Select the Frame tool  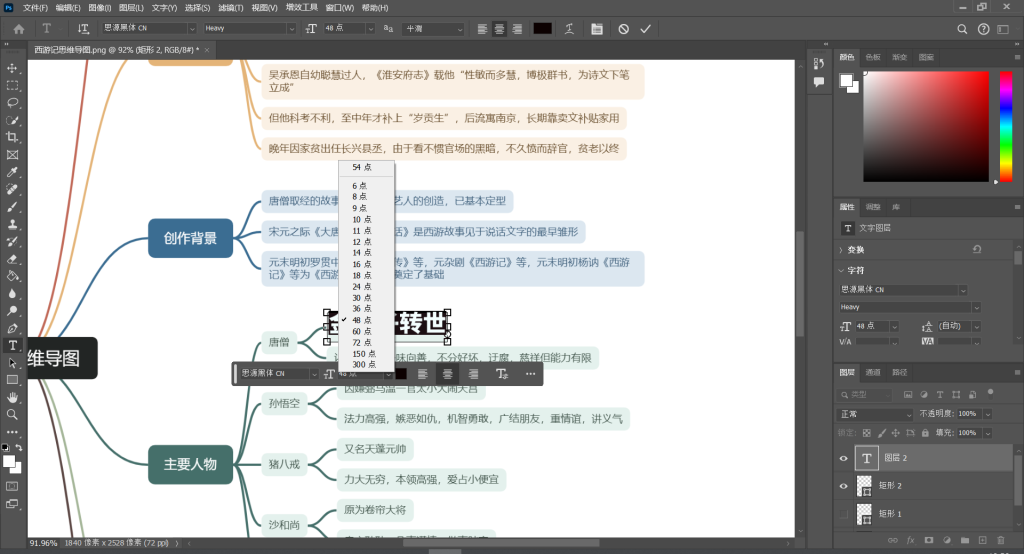[12, 155]
